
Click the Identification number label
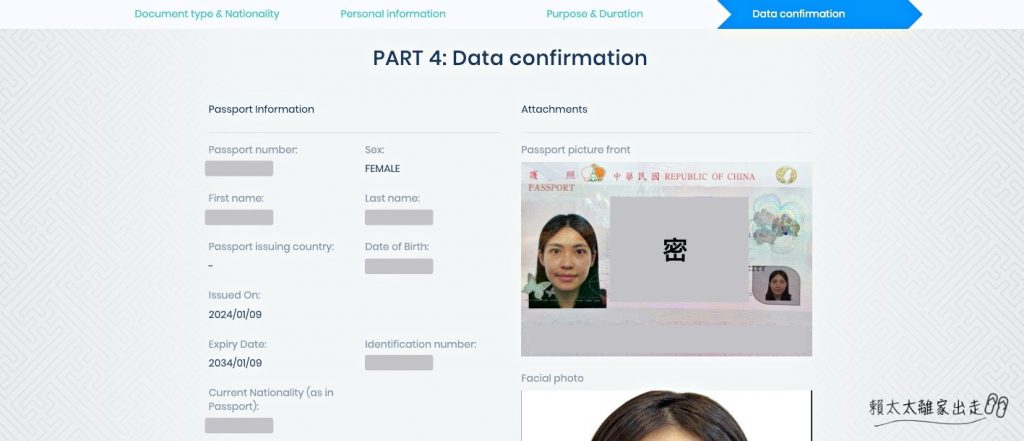(x=421, y=344)
